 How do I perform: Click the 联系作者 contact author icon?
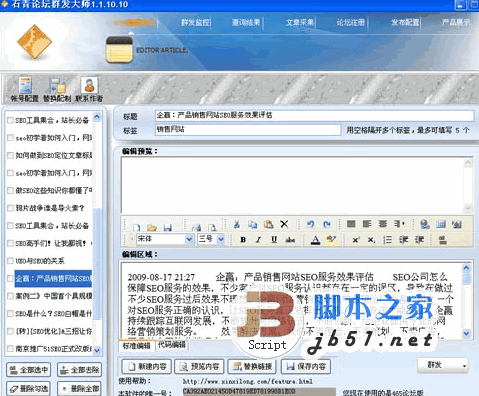pos(89,89)
